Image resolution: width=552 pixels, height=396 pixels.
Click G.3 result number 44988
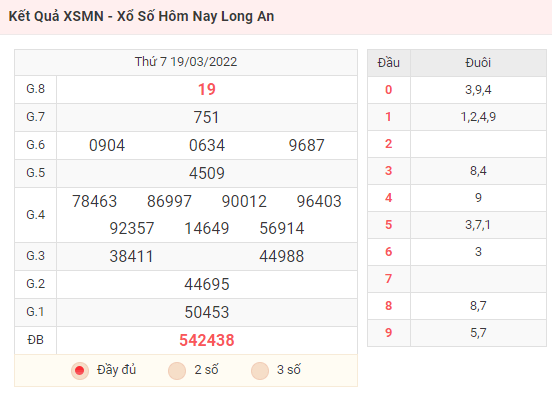click(x=282, y=256)
